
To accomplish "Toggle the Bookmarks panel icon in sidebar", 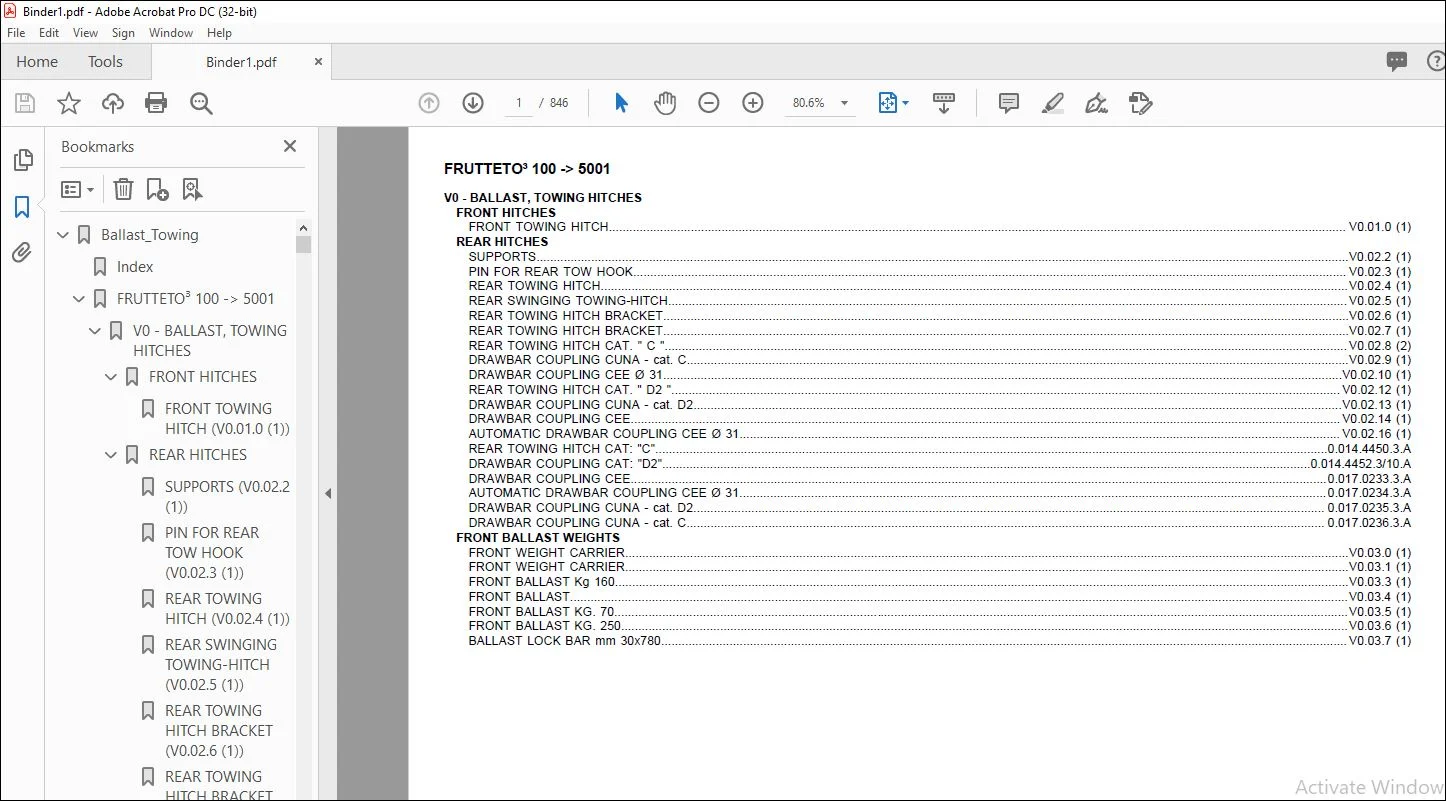I will 22,207.
